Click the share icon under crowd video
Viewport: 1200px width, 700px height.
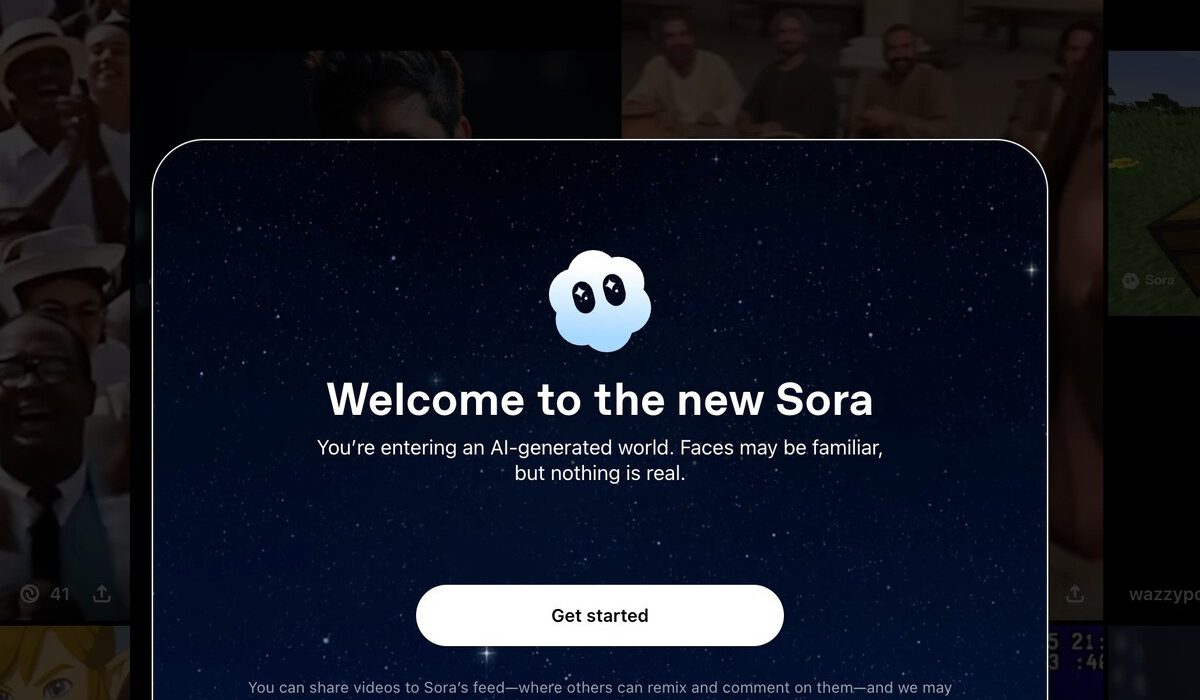pyautogui.click(x=101, y=594)
